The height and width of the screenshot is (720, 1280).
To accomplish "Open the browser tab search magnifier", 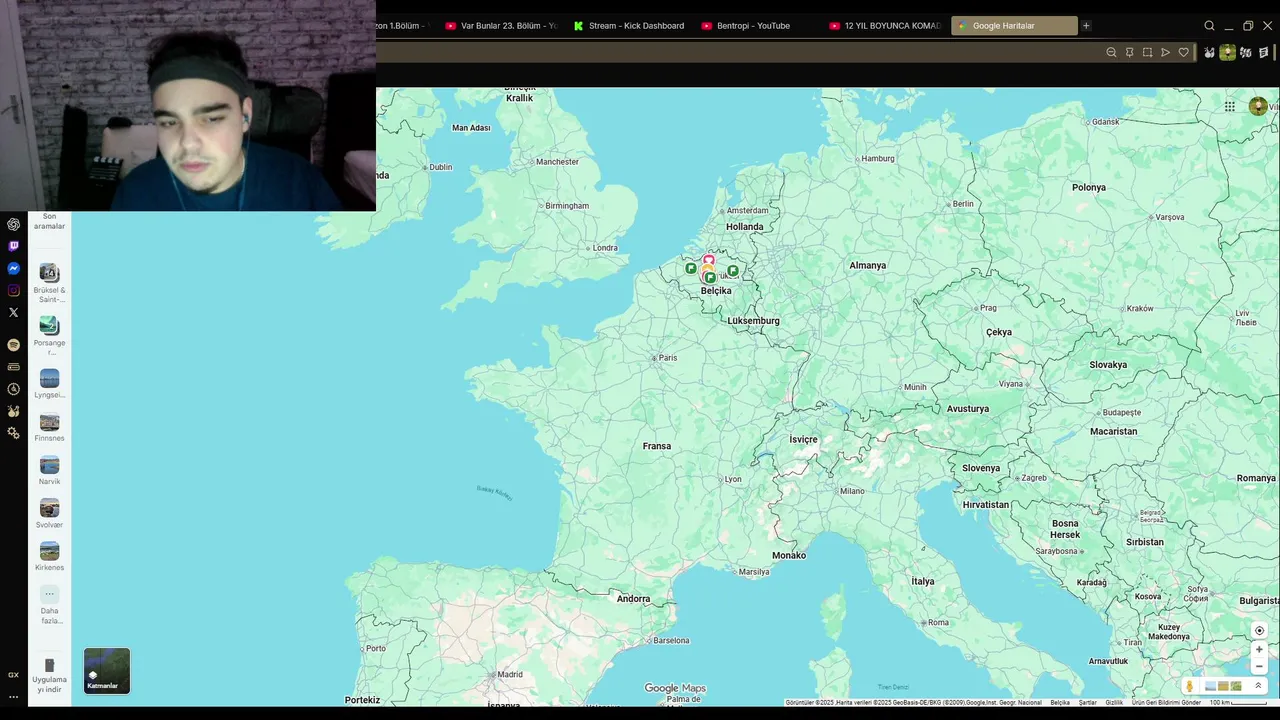I will pos(1209,26).
